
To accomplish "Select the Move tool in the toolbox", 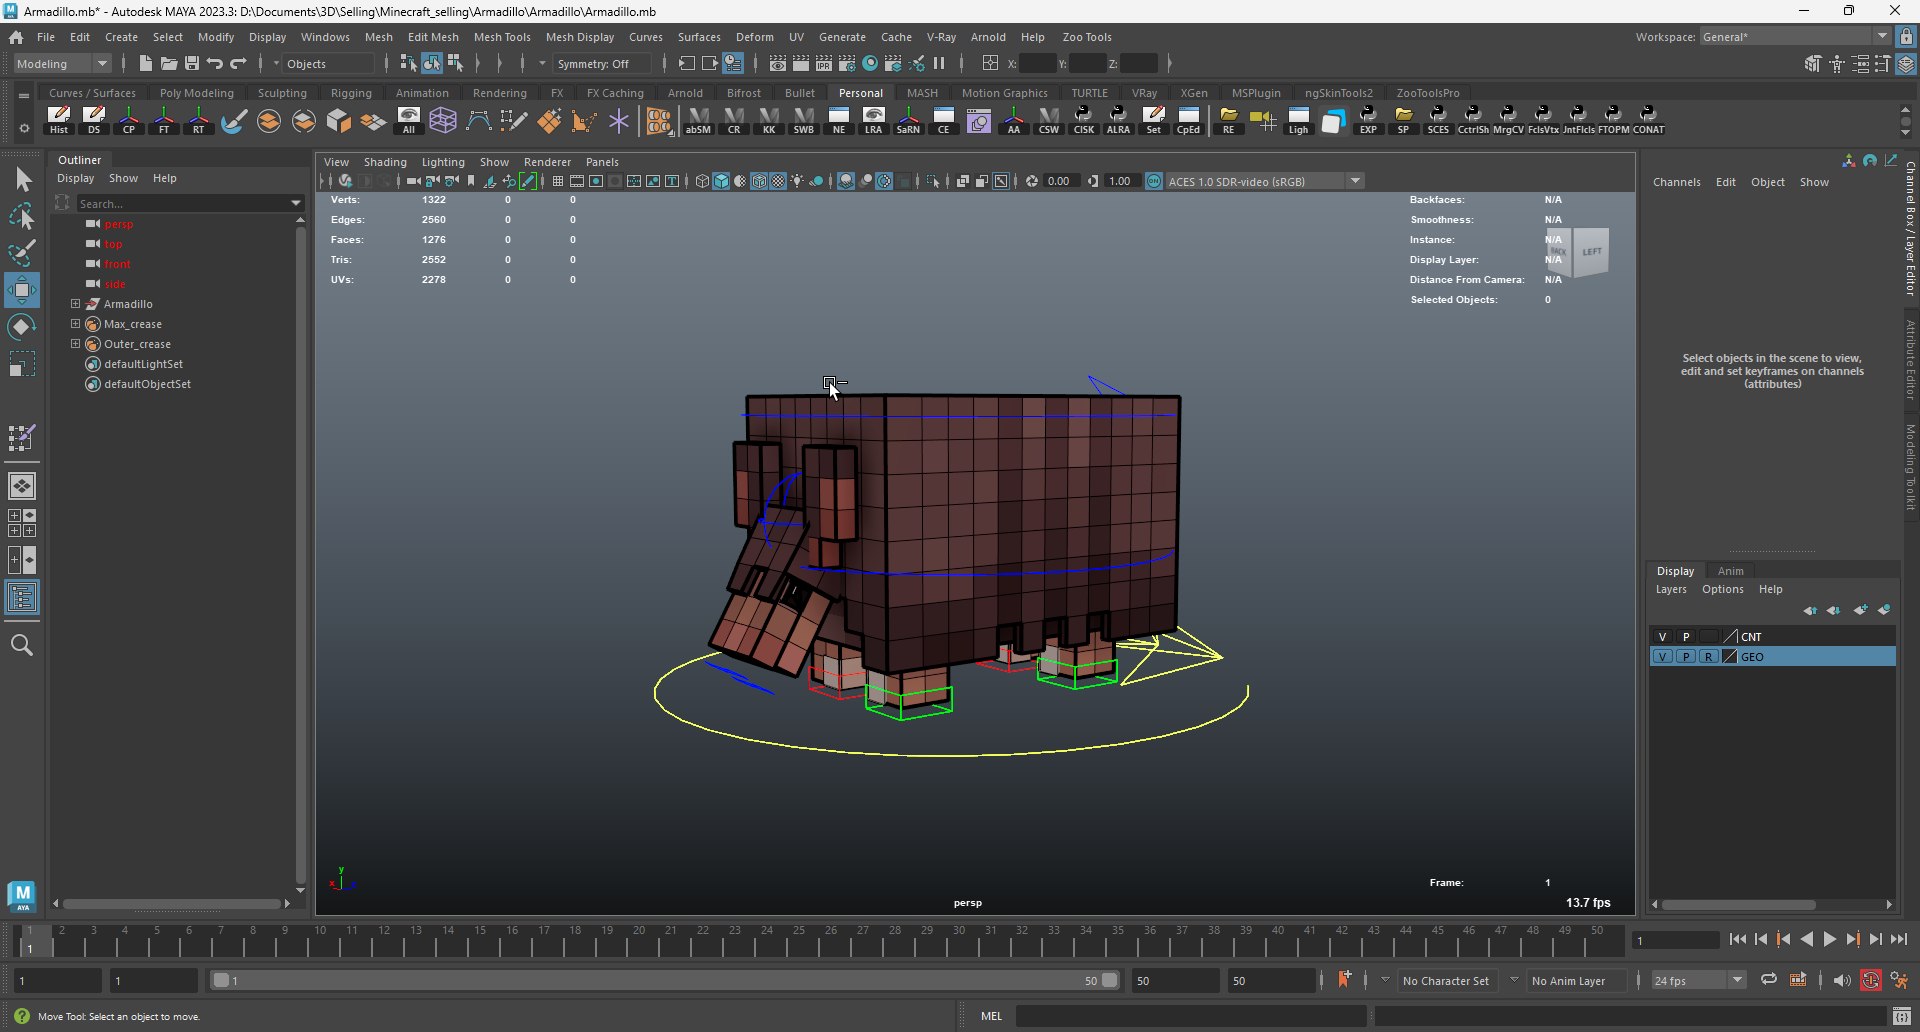I will point(22,290).
